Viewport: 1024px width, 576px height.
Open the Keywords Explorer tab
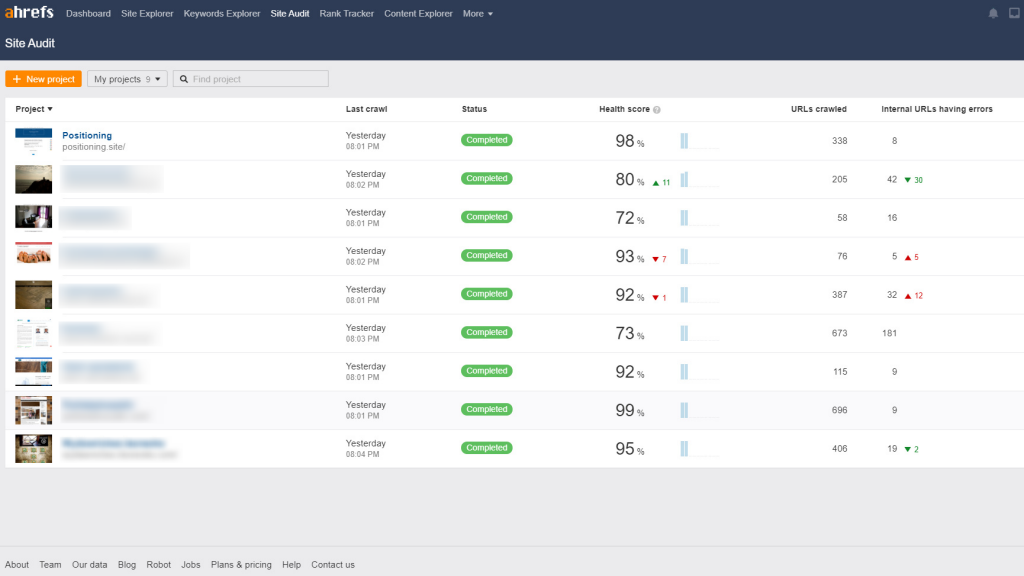pos(221,13)
